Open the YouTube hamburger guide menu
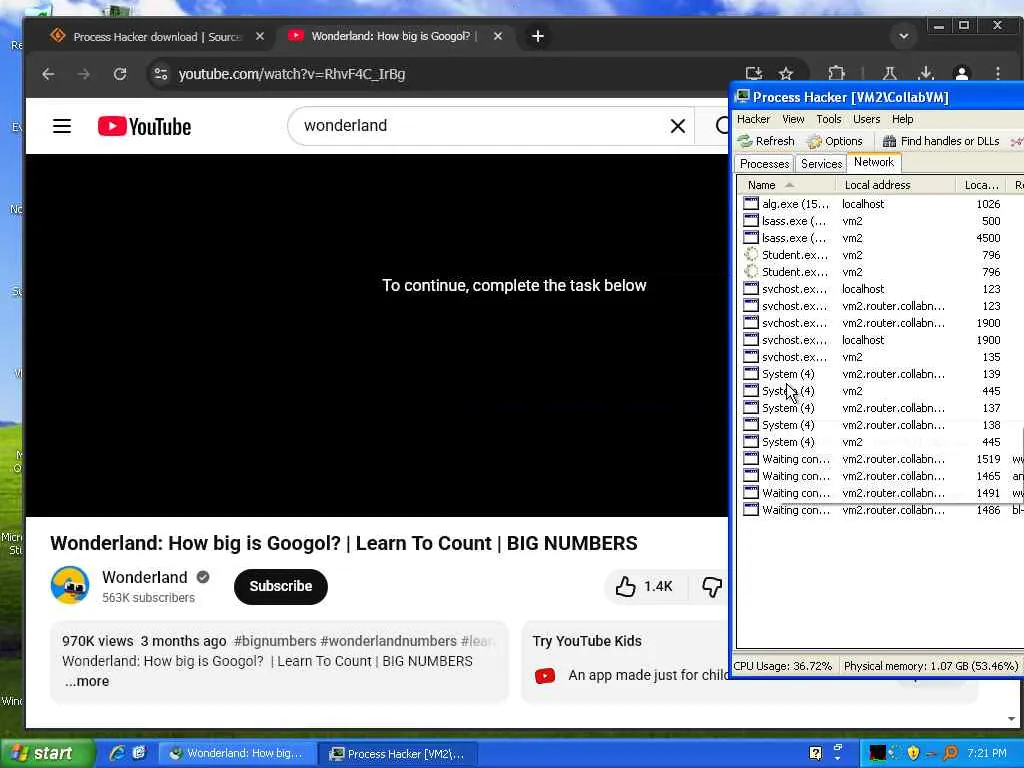Screen dimensions: 1024x768 tap(62, 126)
